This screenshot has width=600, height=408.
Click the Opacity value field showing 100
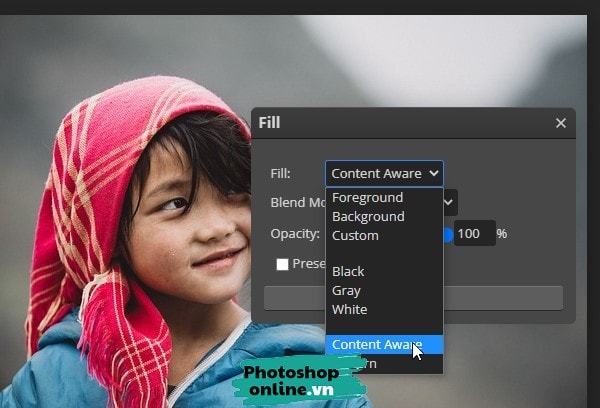click(474, 234)
